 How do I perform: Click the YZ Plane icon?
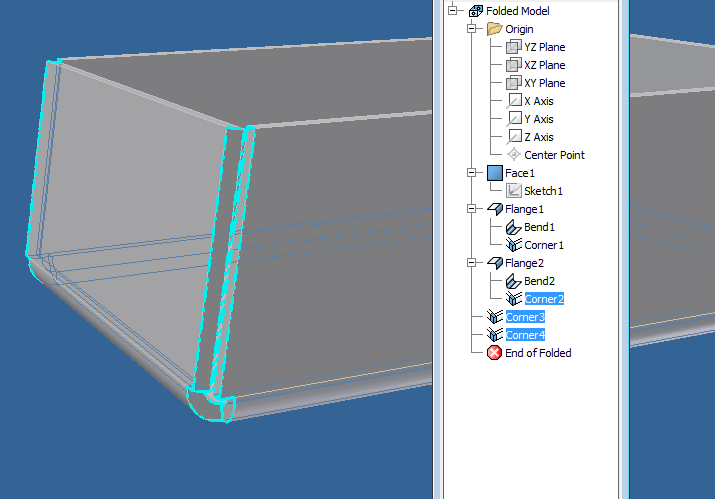pyautogui.click(x=513, y=47)
